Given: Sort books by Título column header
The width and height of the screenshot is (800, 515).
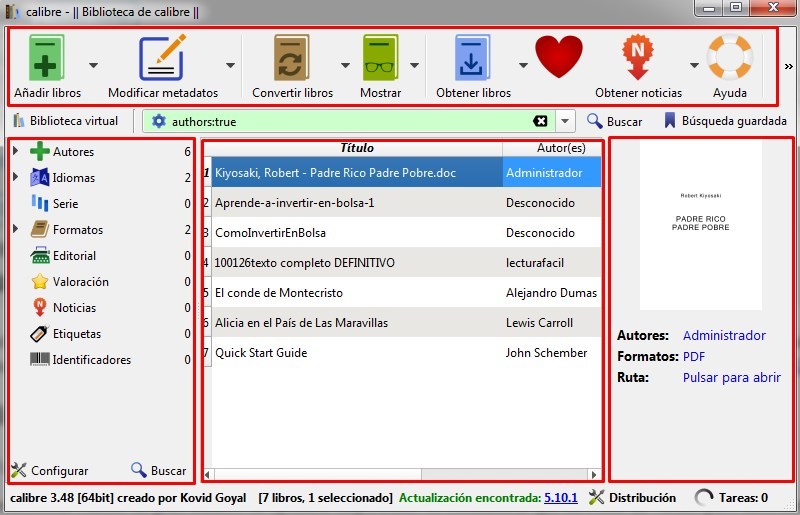Looking at the screenshot, I should click(356, 148).
